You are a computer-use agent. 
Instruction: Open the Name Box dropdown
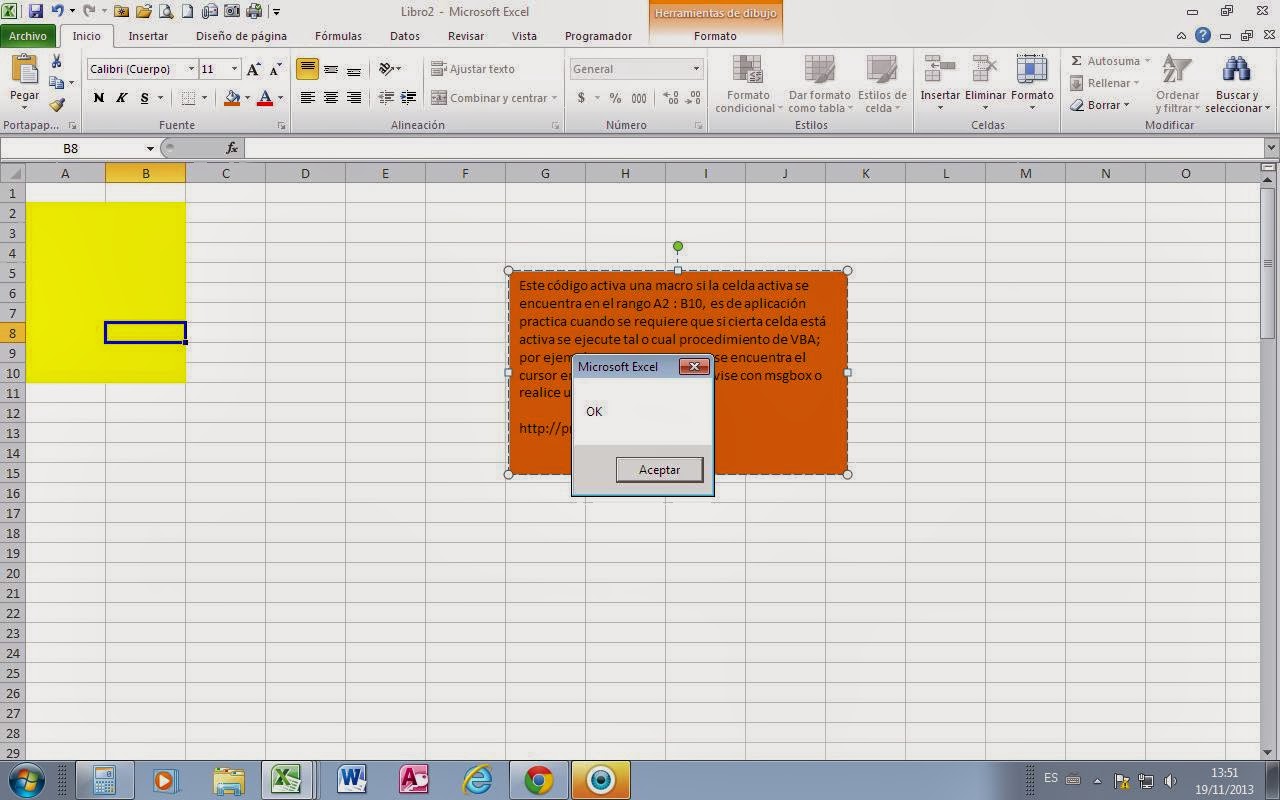point(150,148)
